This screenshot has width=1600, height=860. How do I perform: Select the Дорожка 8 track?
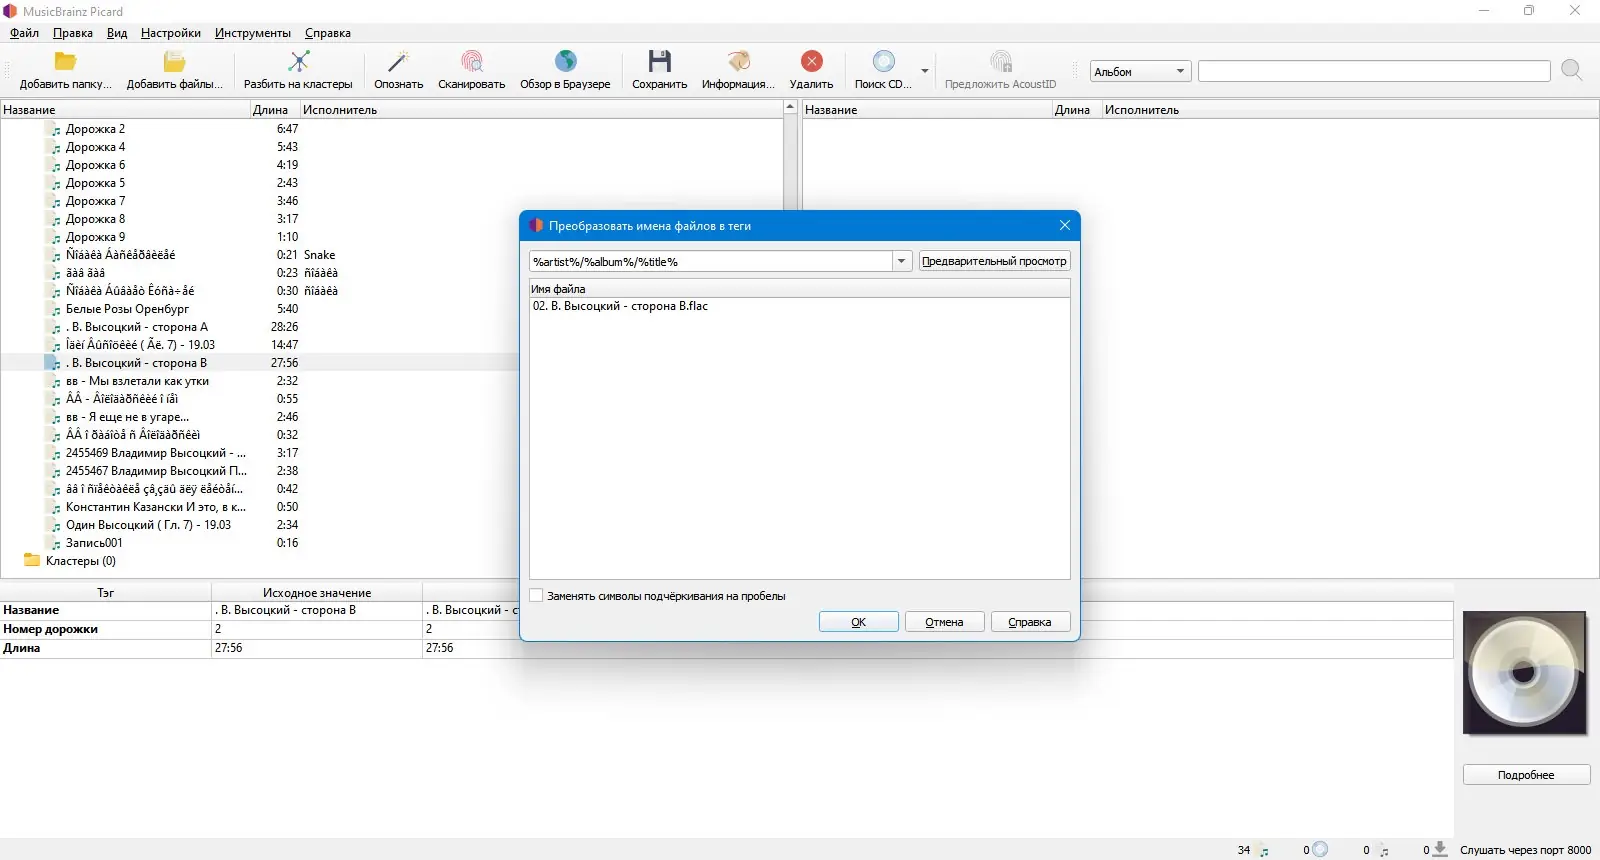click(x=95, y=219)
